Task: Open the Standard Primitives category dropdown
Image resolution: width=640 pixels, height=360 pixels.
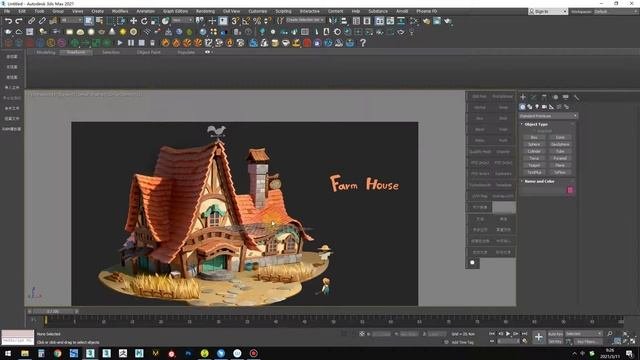Action: 548,116
